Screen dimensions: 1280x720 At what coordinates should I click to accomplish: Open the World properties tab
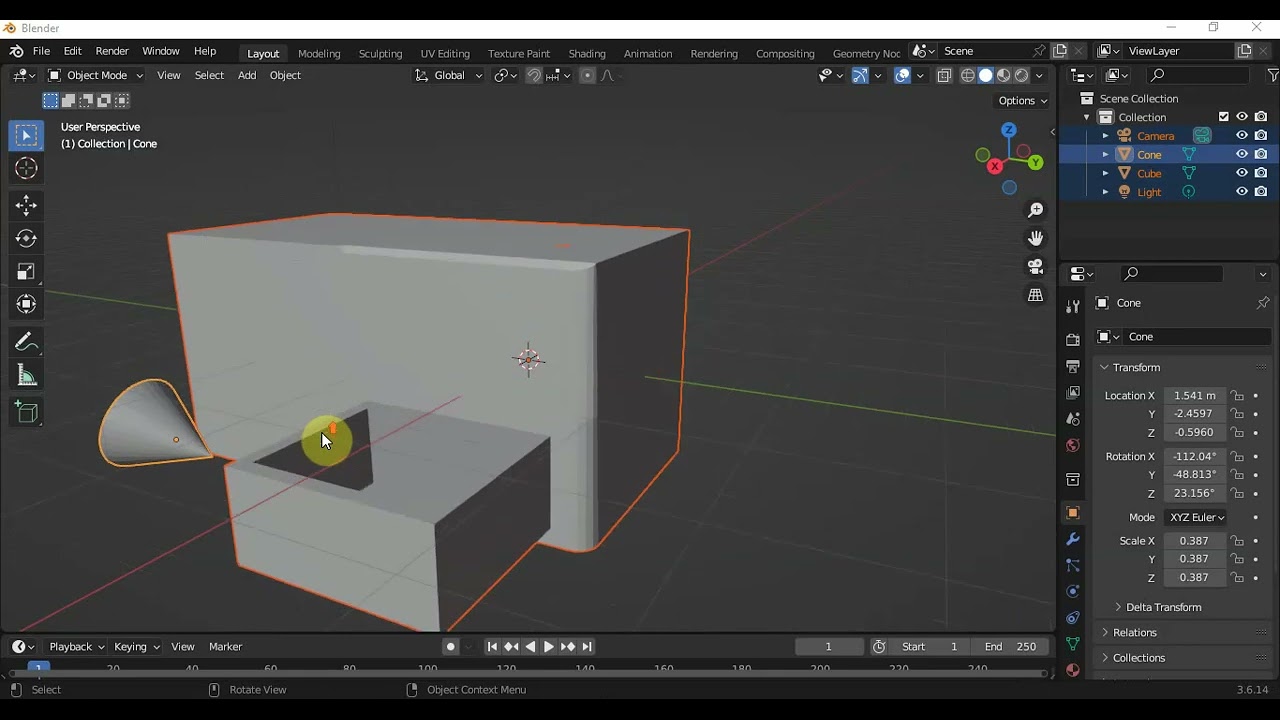tap(1073, 445)
